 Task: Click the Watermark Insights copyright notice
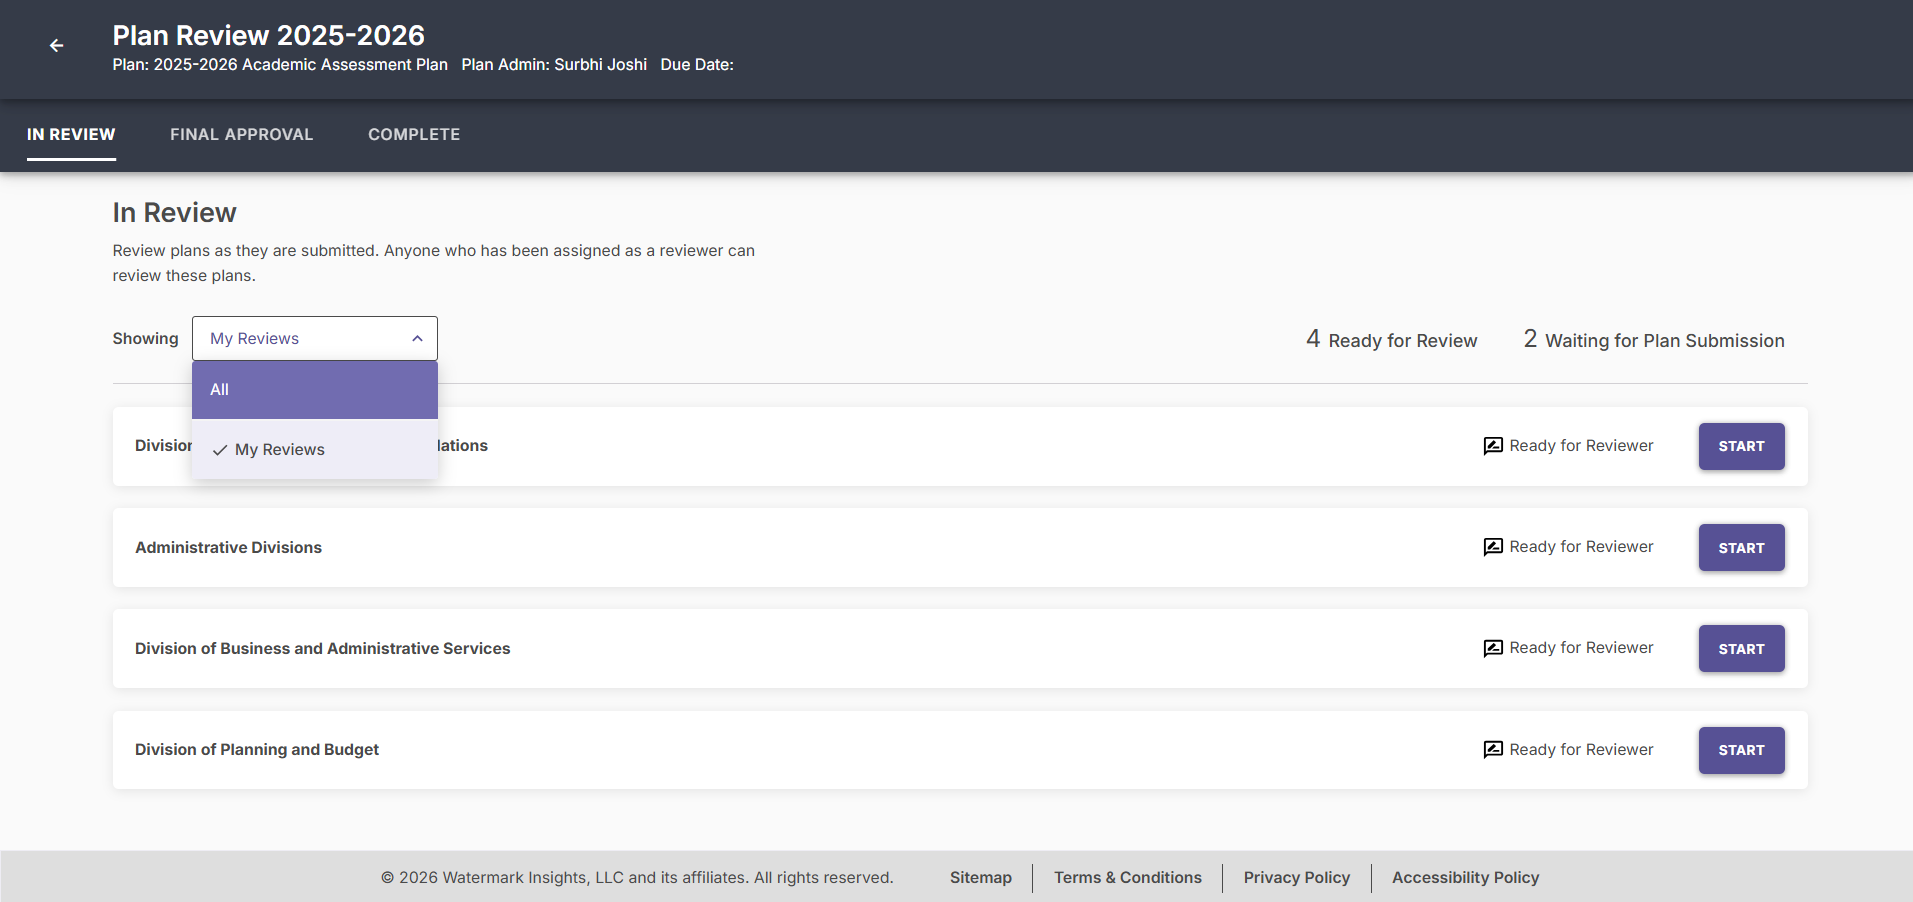[637, 877]
